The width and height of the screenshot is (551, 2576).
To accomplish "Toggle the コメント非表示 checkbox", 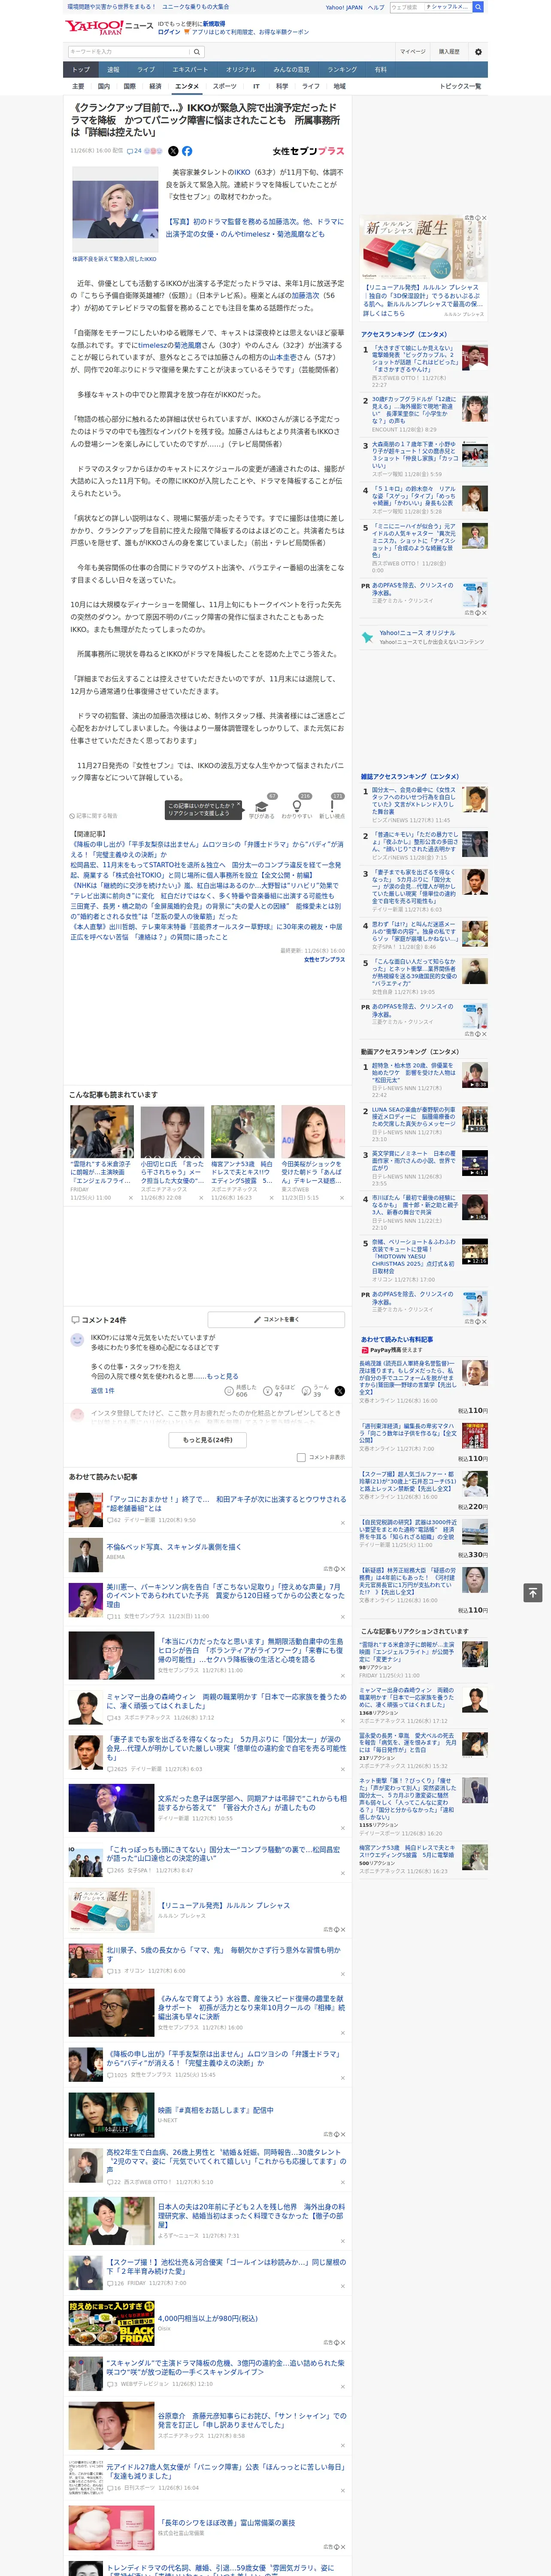I will coord(301,1457).
